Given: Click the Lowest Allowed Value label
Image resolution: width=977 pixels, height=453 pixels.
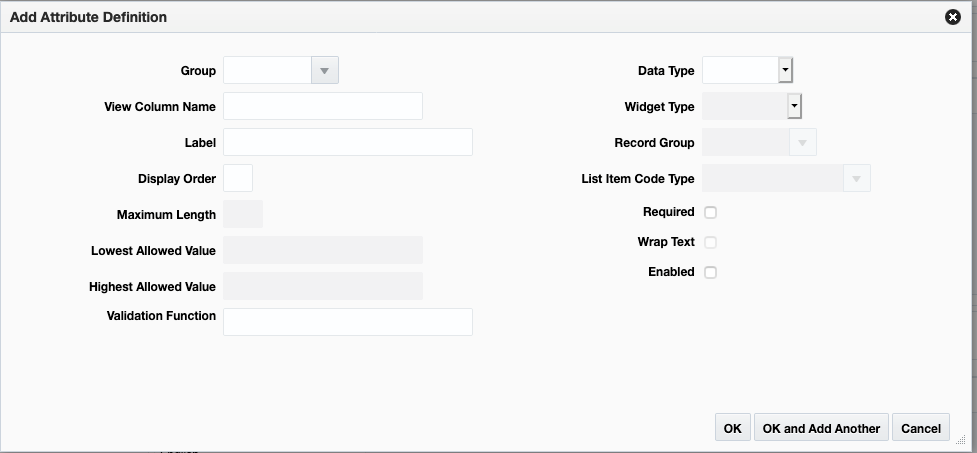Looking at the screenshot, I should point(153,250).
